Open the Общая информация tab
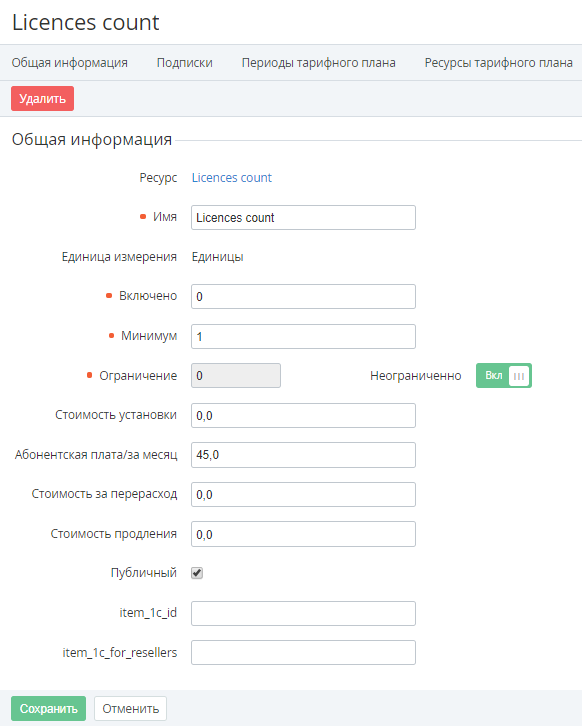This screenshot has width=582, height=727. (70, 63)
